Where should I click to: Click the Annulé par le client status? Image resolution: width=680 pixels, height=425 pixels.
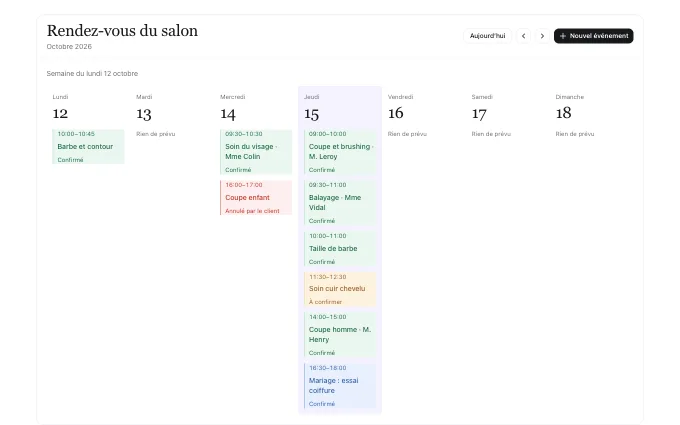pyautogui.click(x=252, y=211)
